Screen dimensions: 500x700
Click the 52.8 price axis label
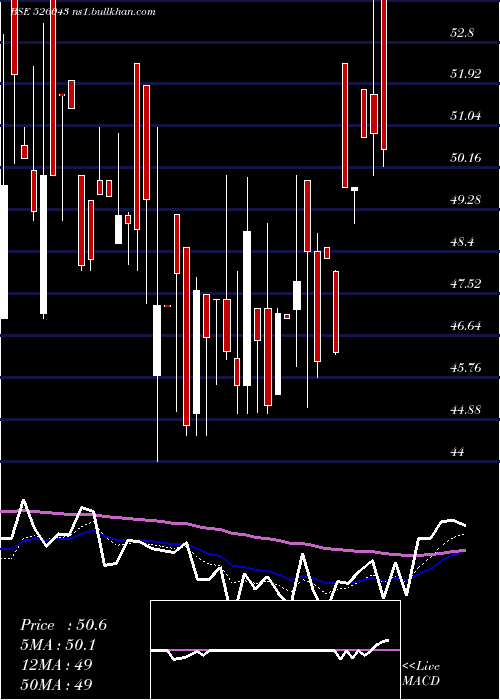point(462,33)
